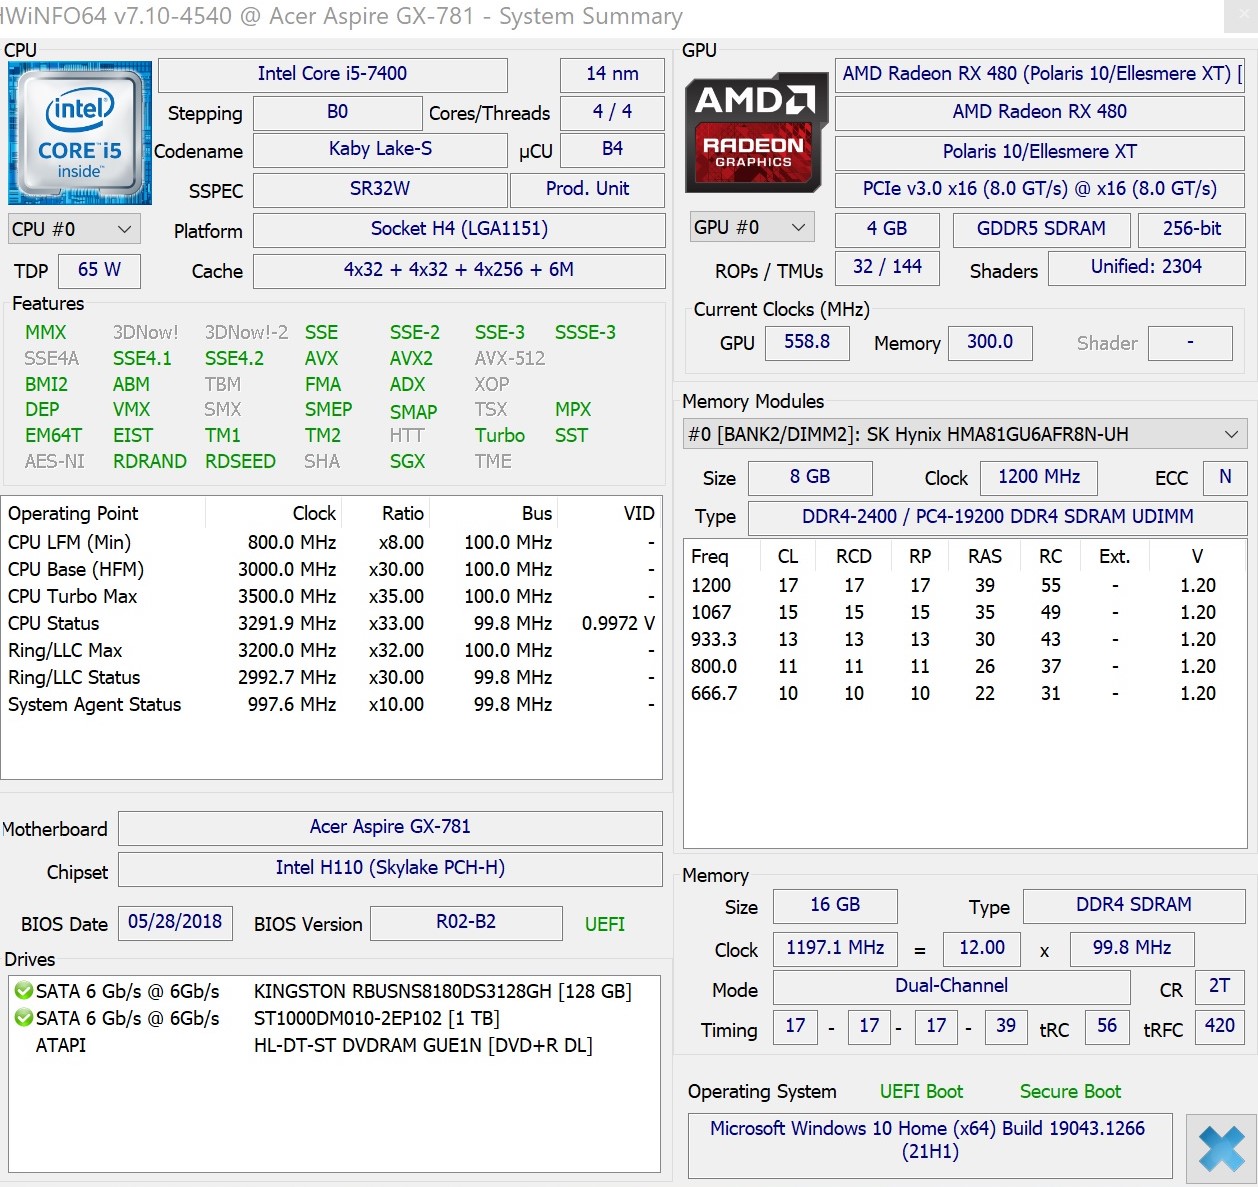Viewport: 1258px width, 1187px height.
Task: Click the UEFI Boot indicator
Action: pyautogui.click(x=921, y=1091)
